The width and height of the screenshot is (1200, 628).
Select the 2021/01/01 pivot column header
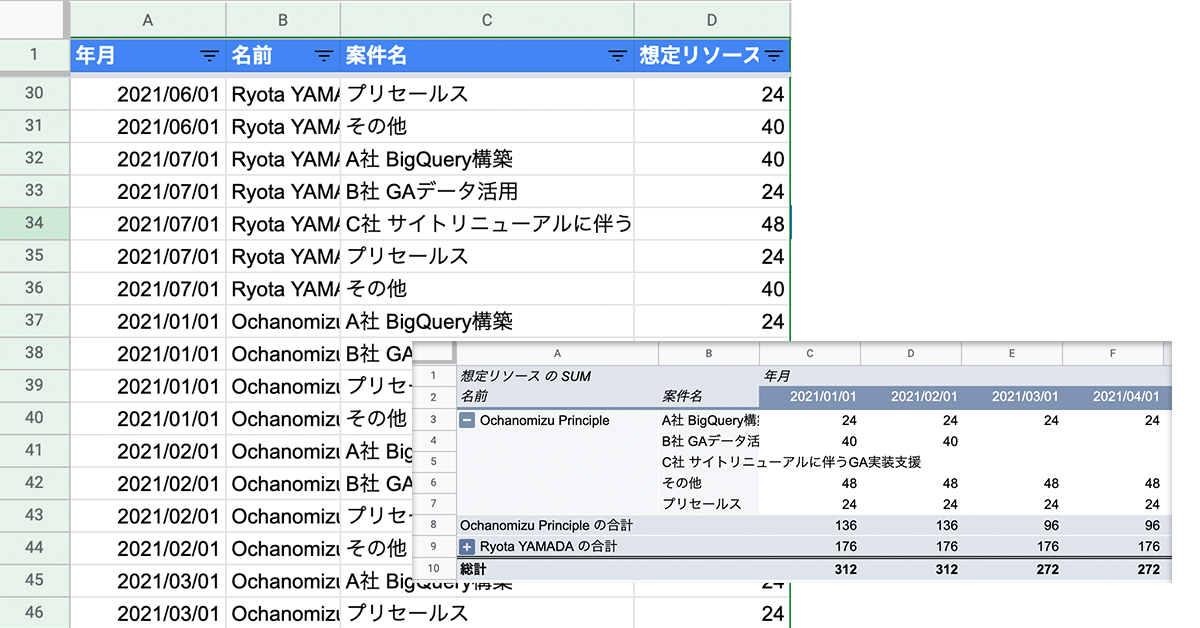809,397
